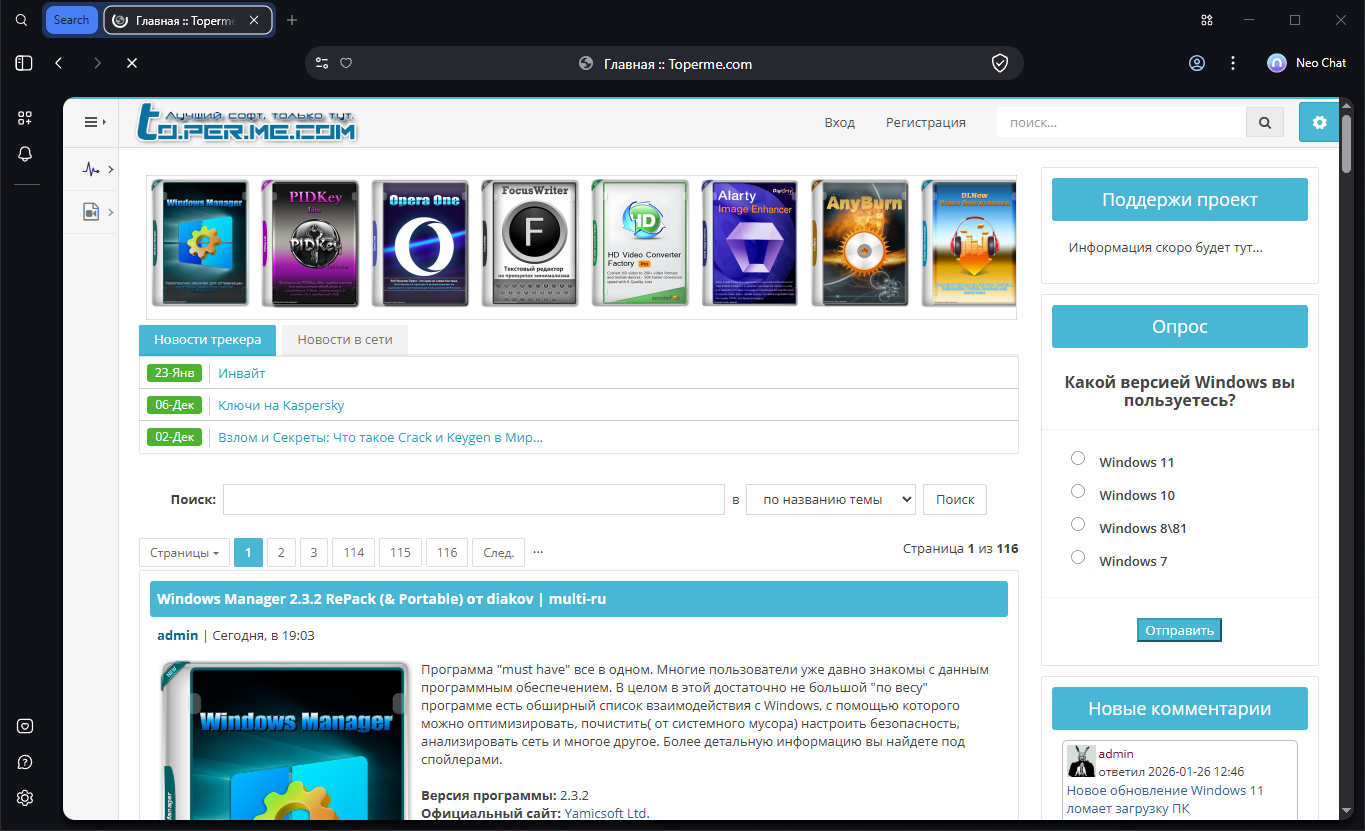Switch to Новости в сети tab
The image size is (1365, 831).
click(345, 339)
